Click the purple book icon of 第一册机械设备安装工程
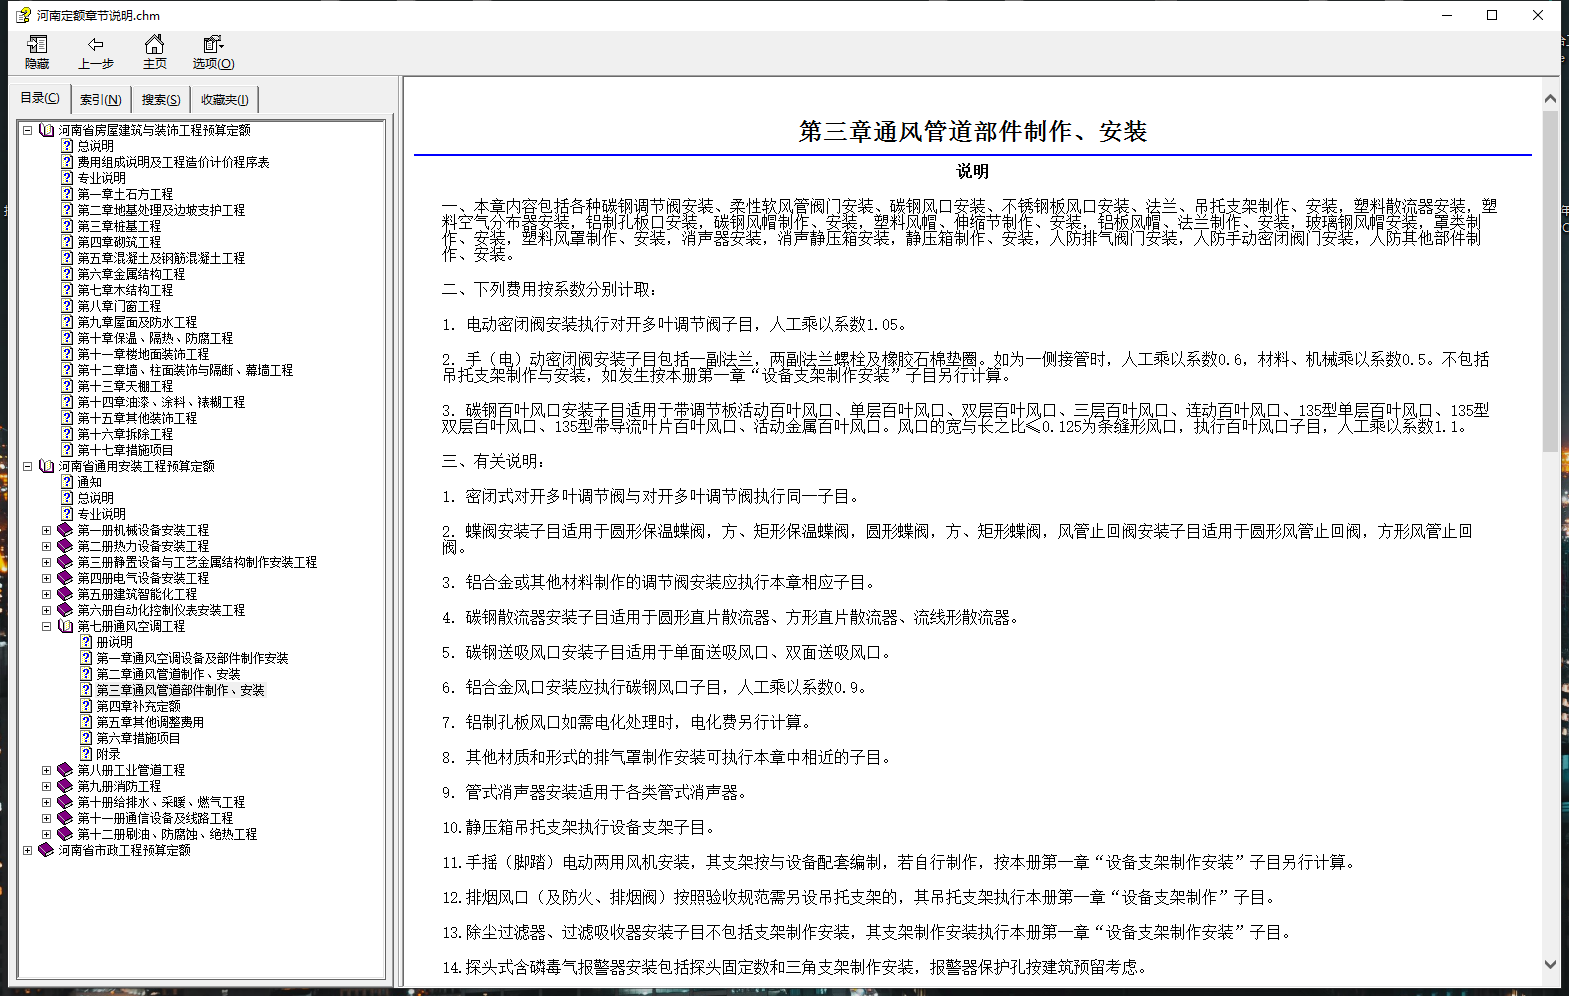This screenshot has width=1569, height=996. click(x=65, y=530)
